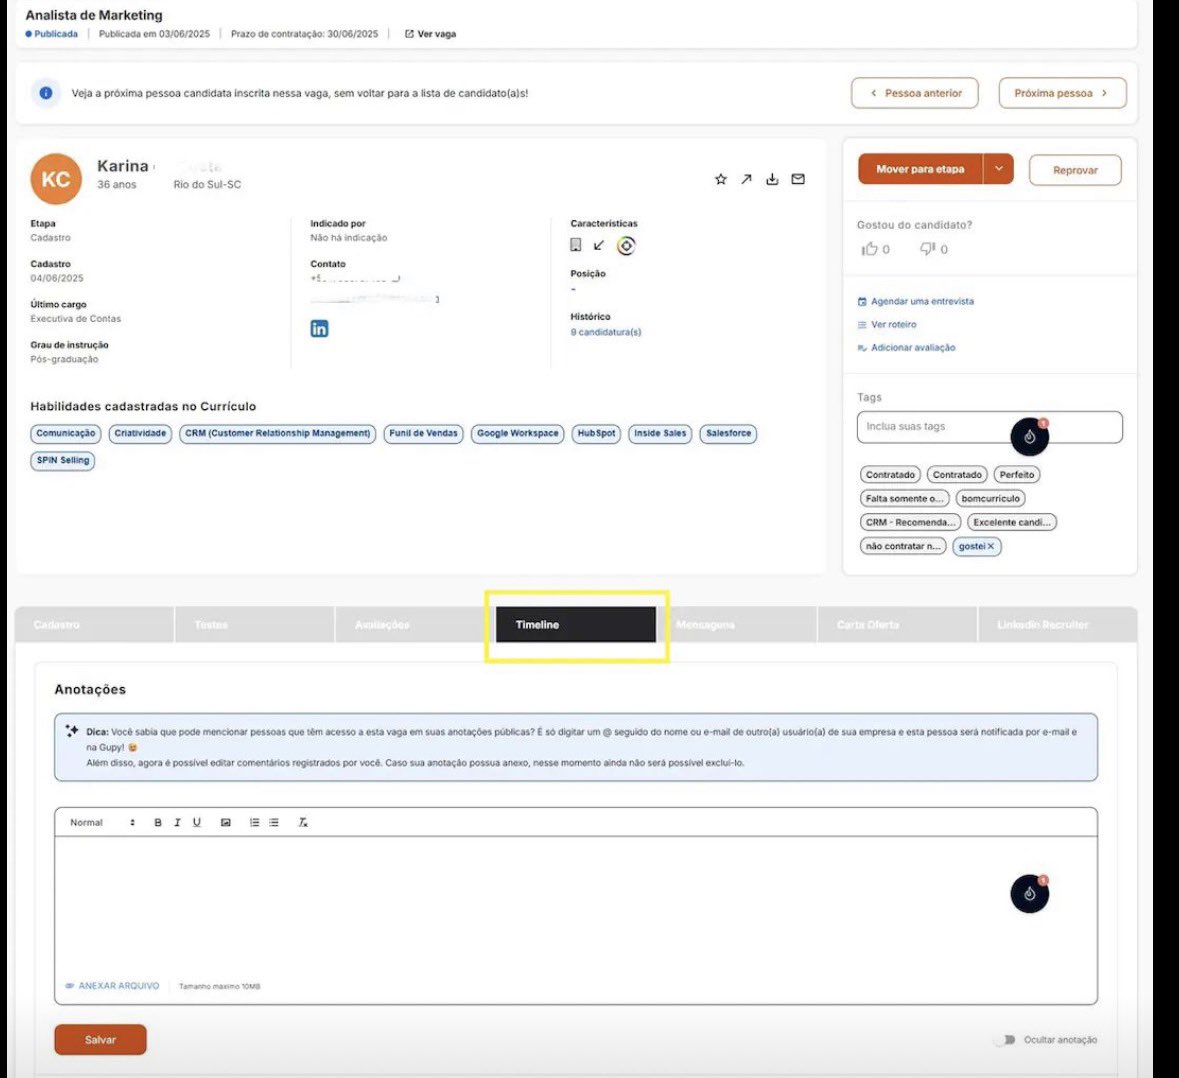Click the insert image editor icon
This screenshot has width=1179, height=1078.
click(x=226, y=823)
